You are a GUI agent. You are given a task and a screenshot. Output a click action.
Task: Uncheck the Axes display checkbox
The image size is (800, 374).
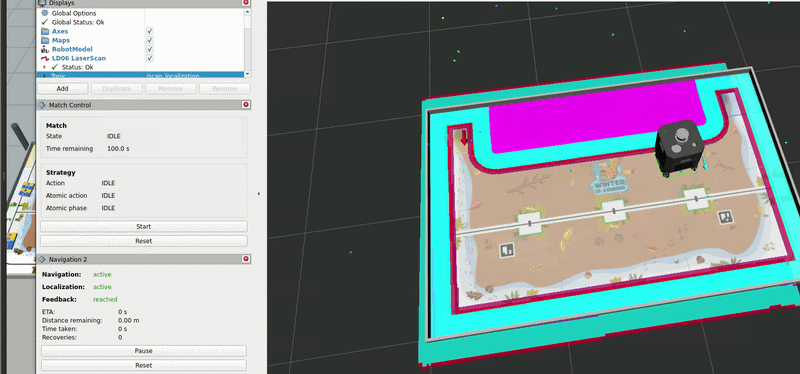click(x=149, y=31)
